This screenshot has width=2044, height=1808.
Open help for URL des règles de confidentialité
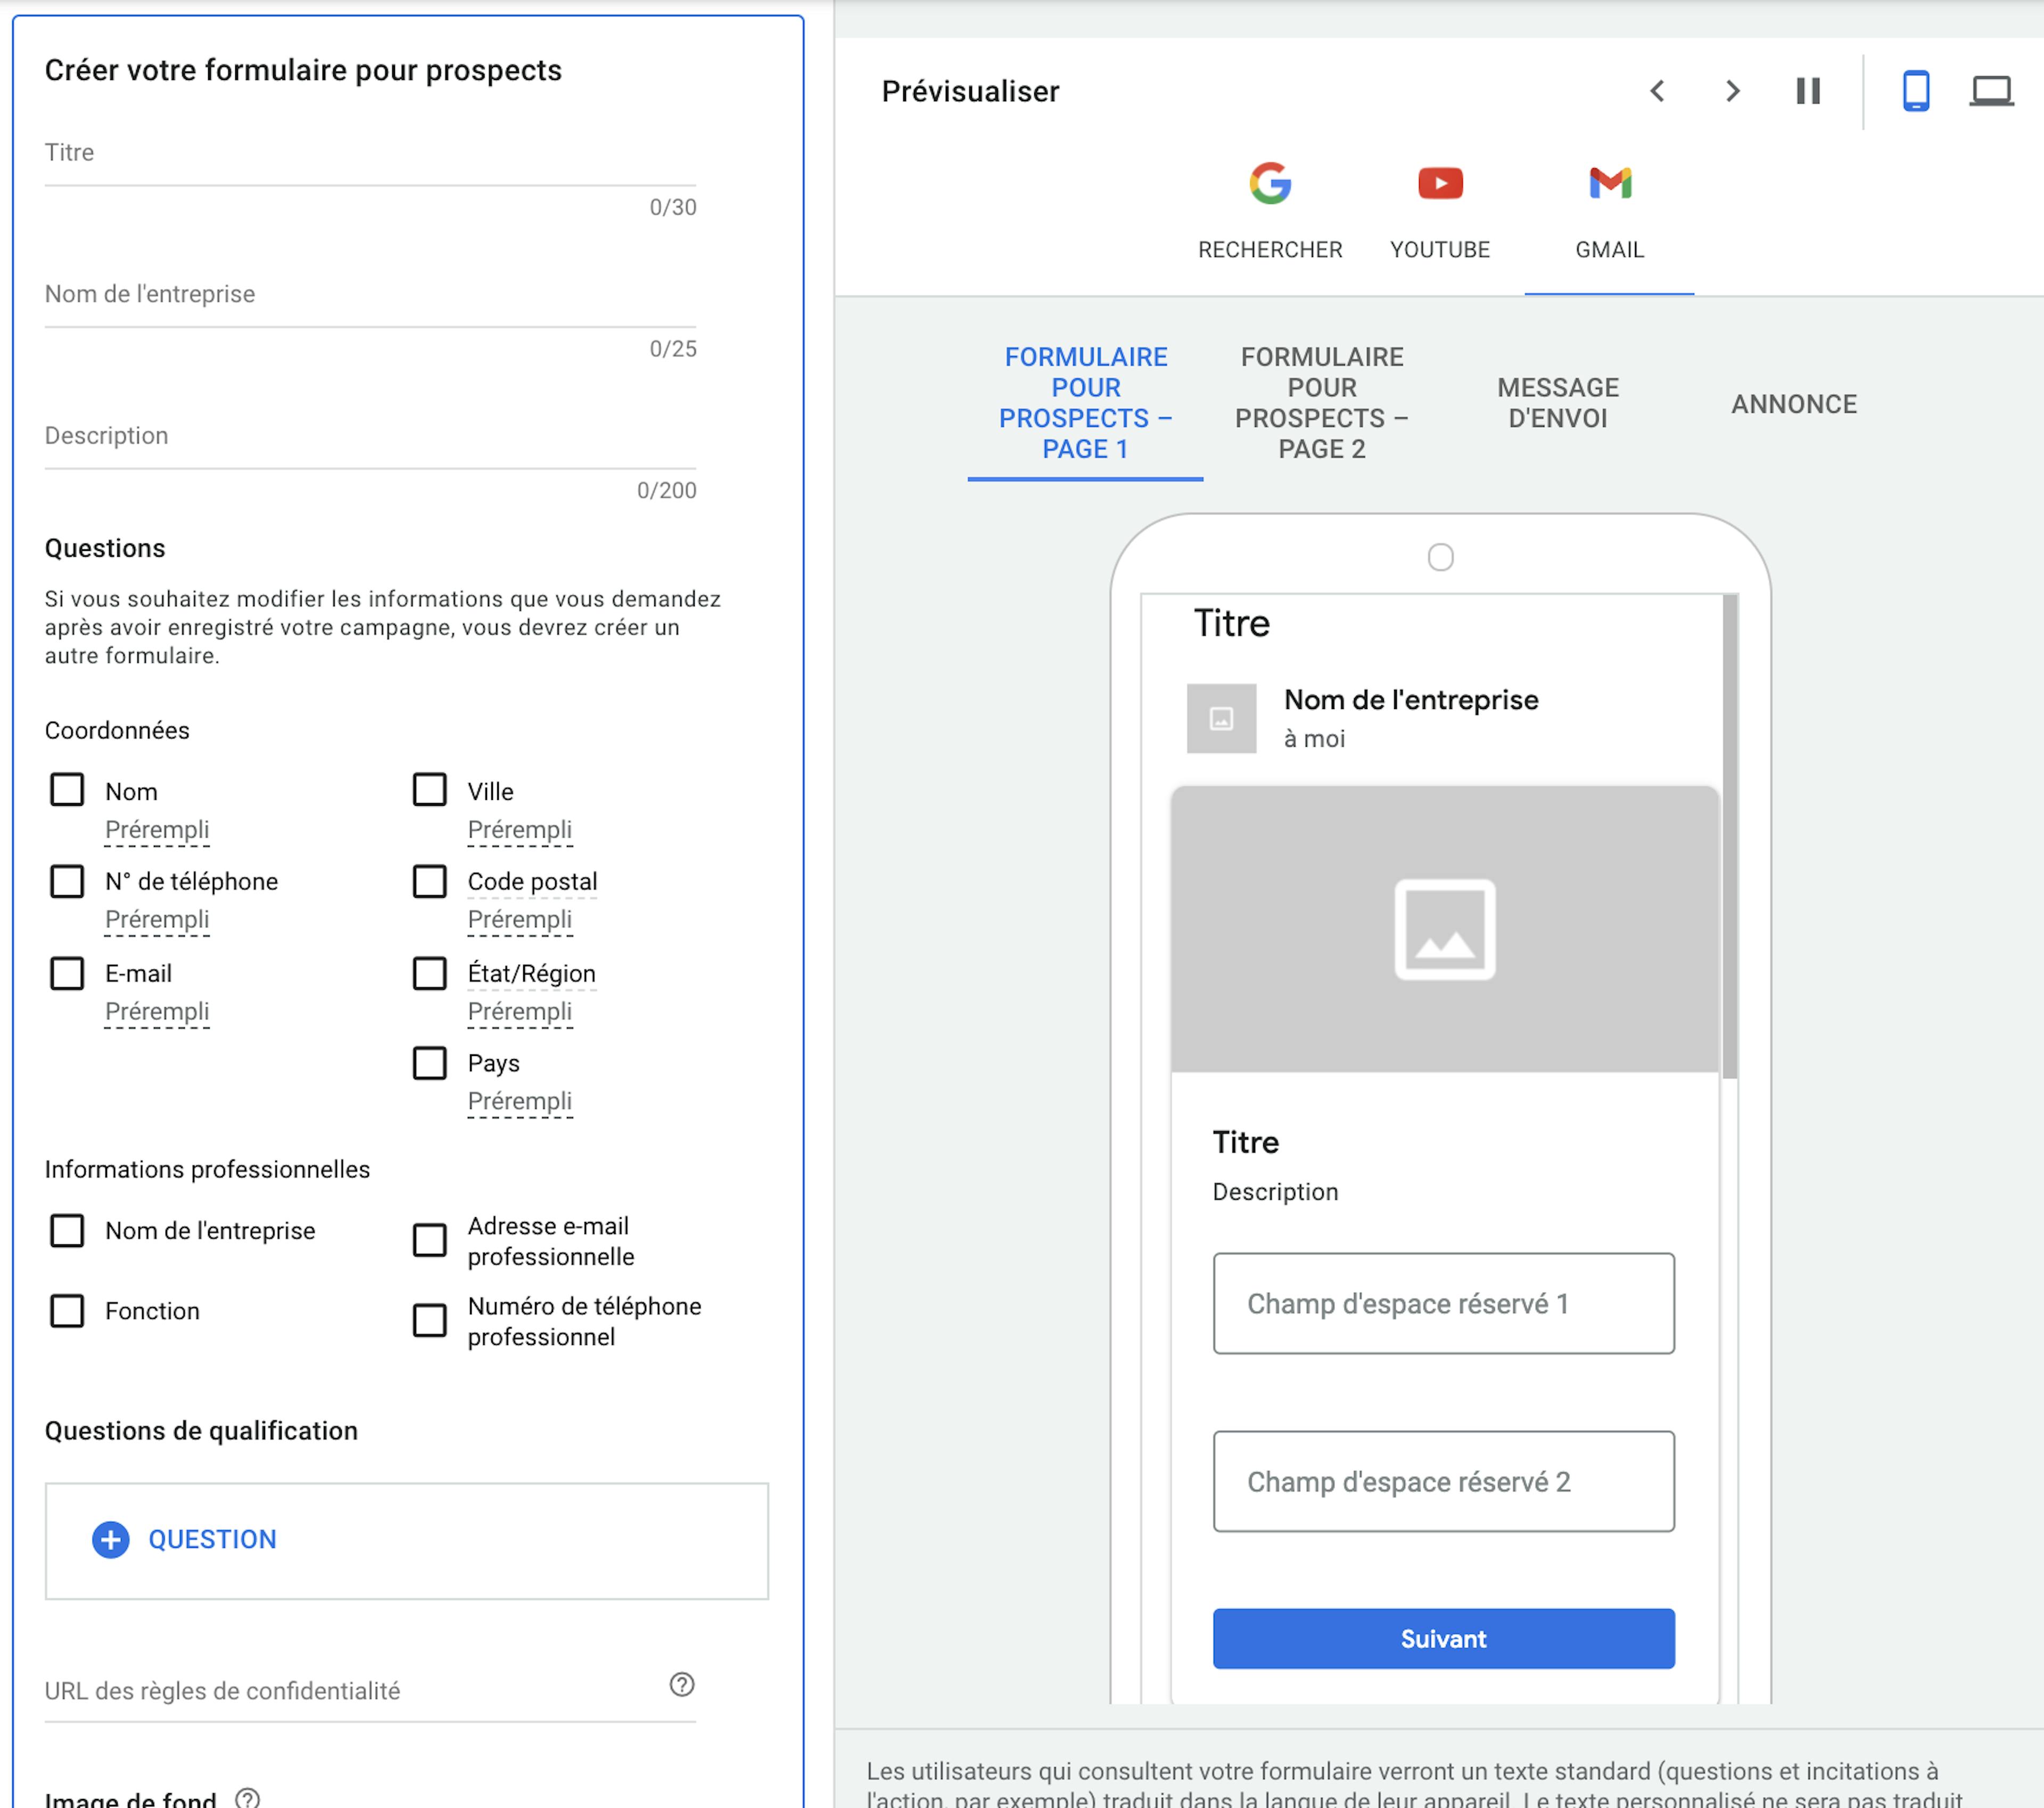[x=683, y=1686]
